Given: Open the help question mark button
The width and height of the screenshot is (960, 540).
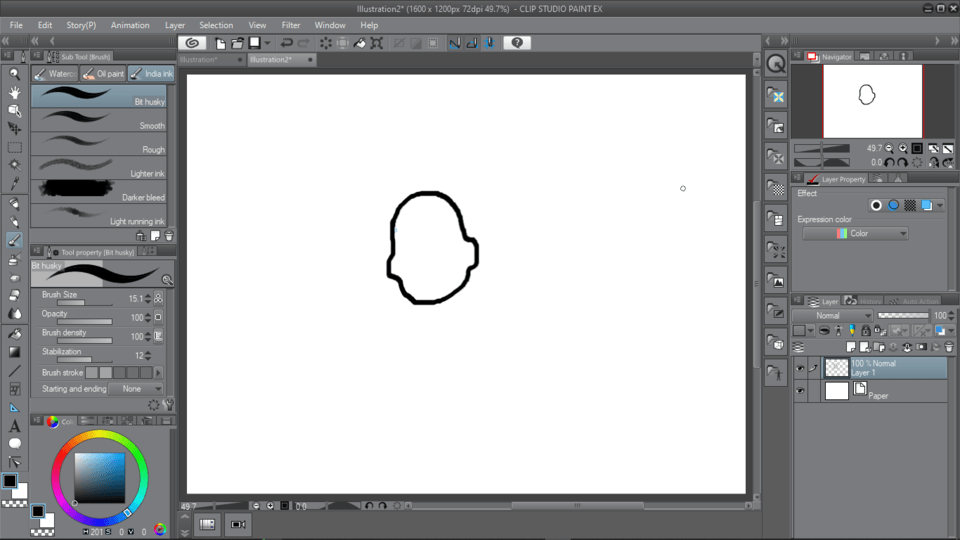Looking at the screenshot, I should pyautogui.click(x=516, y=43).
